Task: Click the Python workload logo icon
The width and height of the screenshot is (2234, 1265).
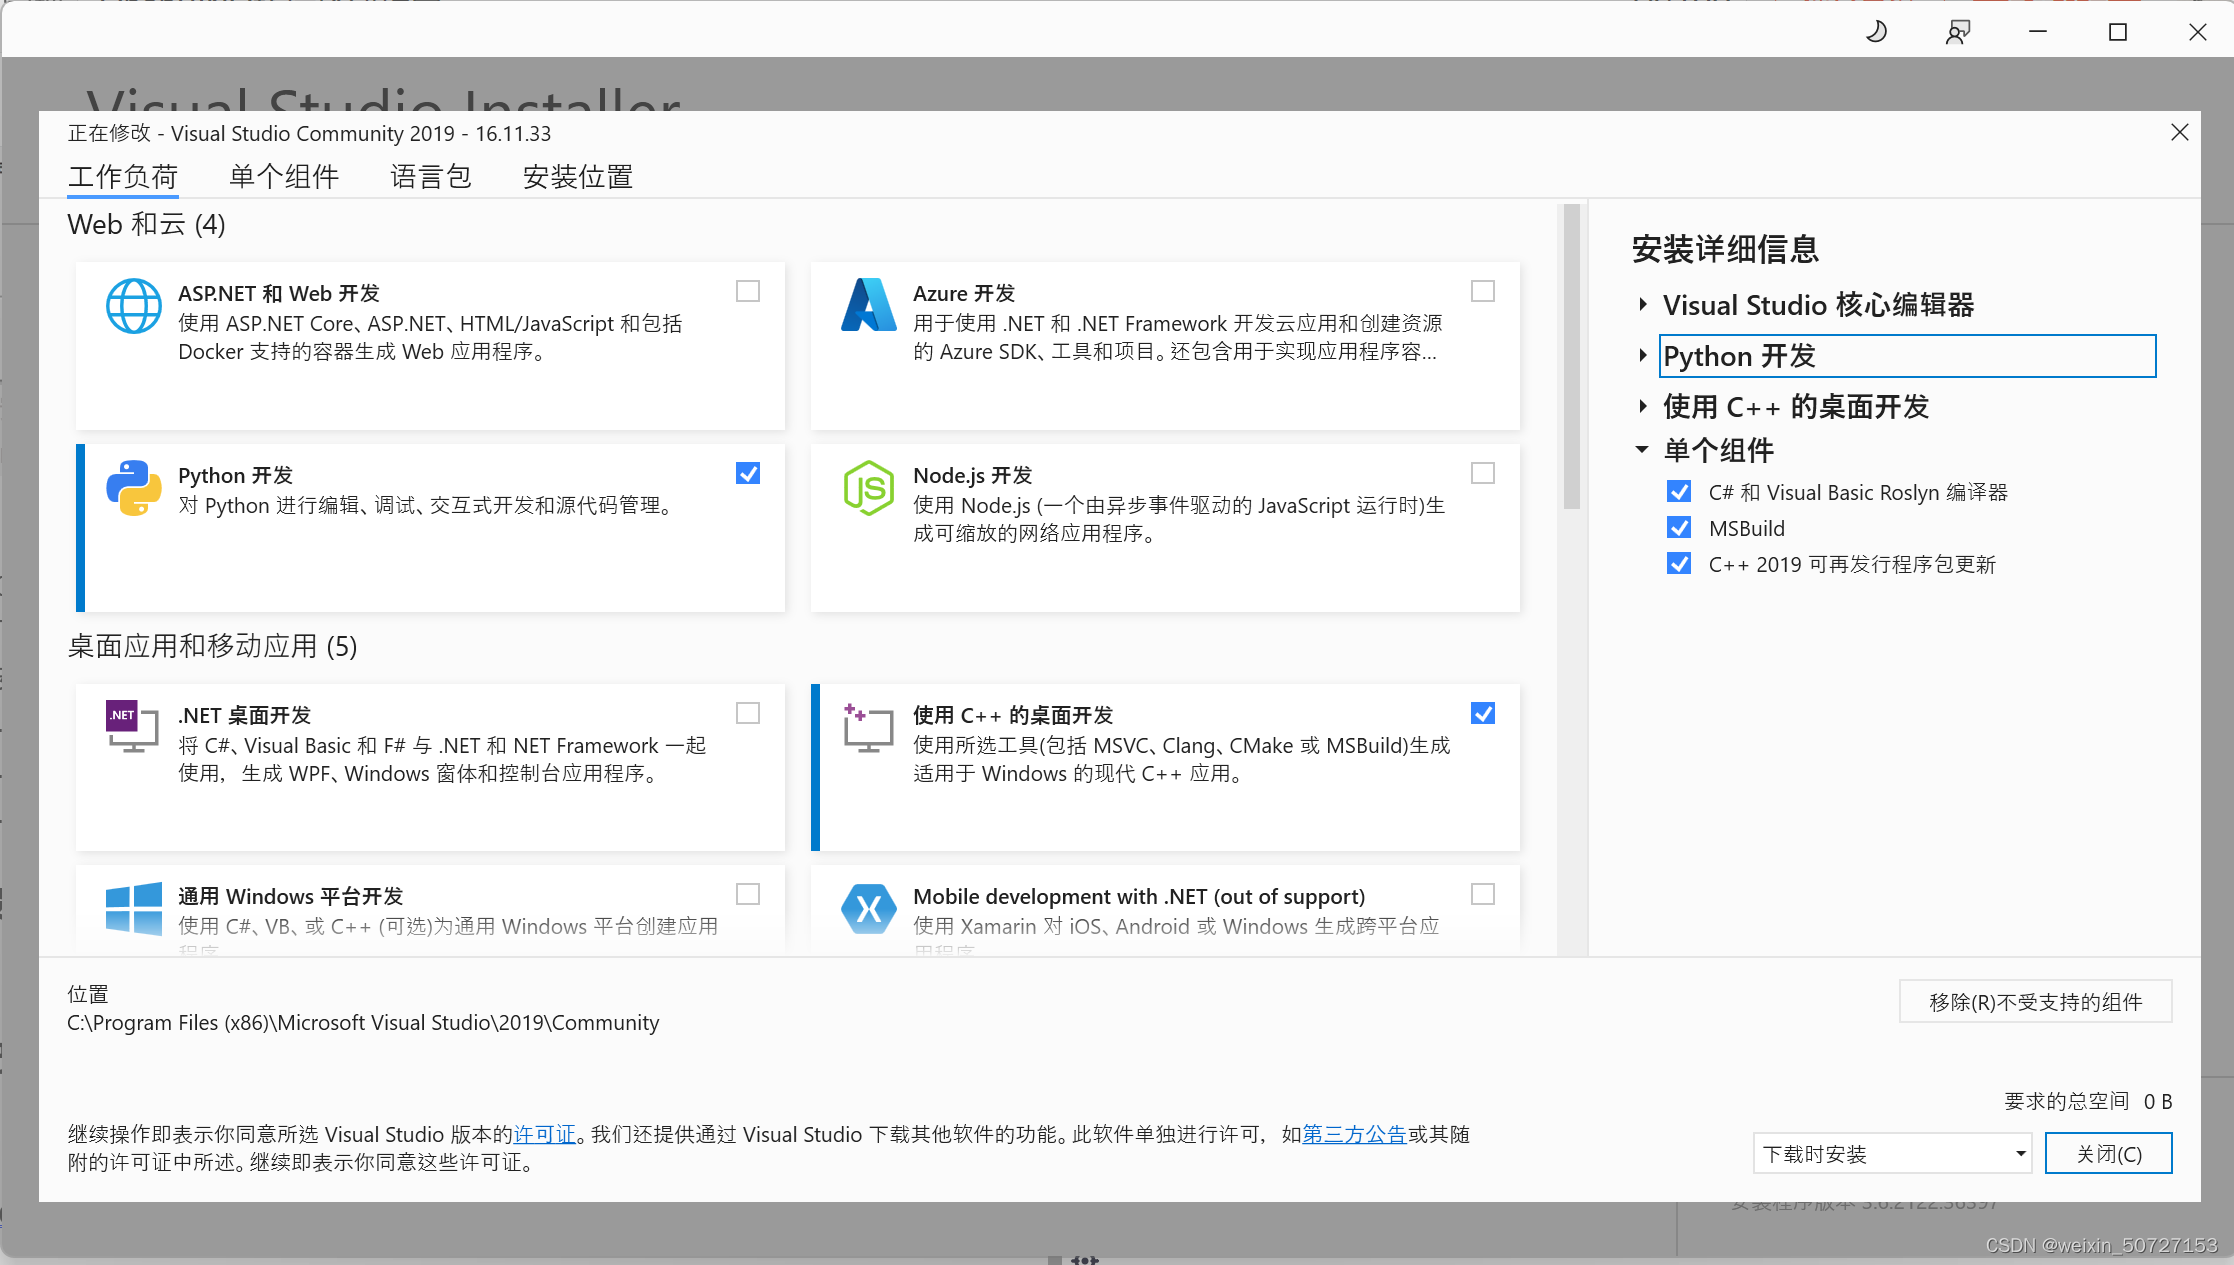Action: [134, 488]
